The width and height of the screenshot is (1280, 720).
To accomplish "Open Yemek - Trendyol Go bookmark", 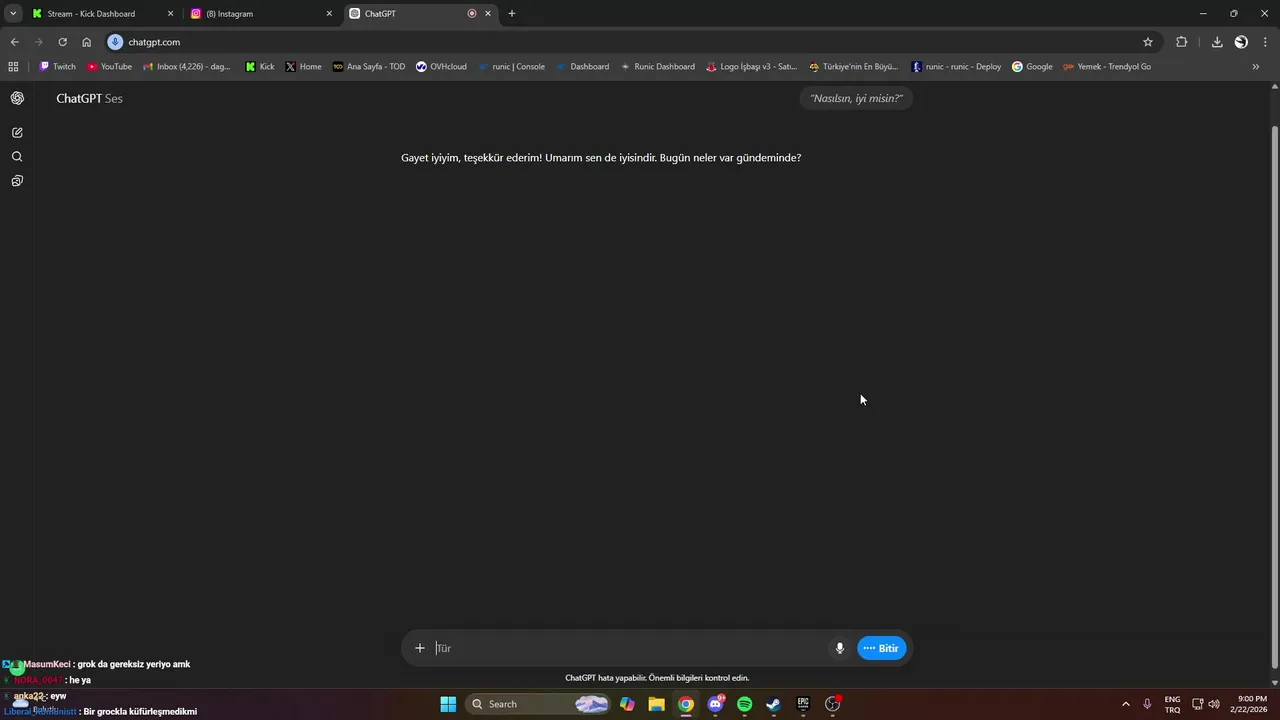I will [1107, 67].
